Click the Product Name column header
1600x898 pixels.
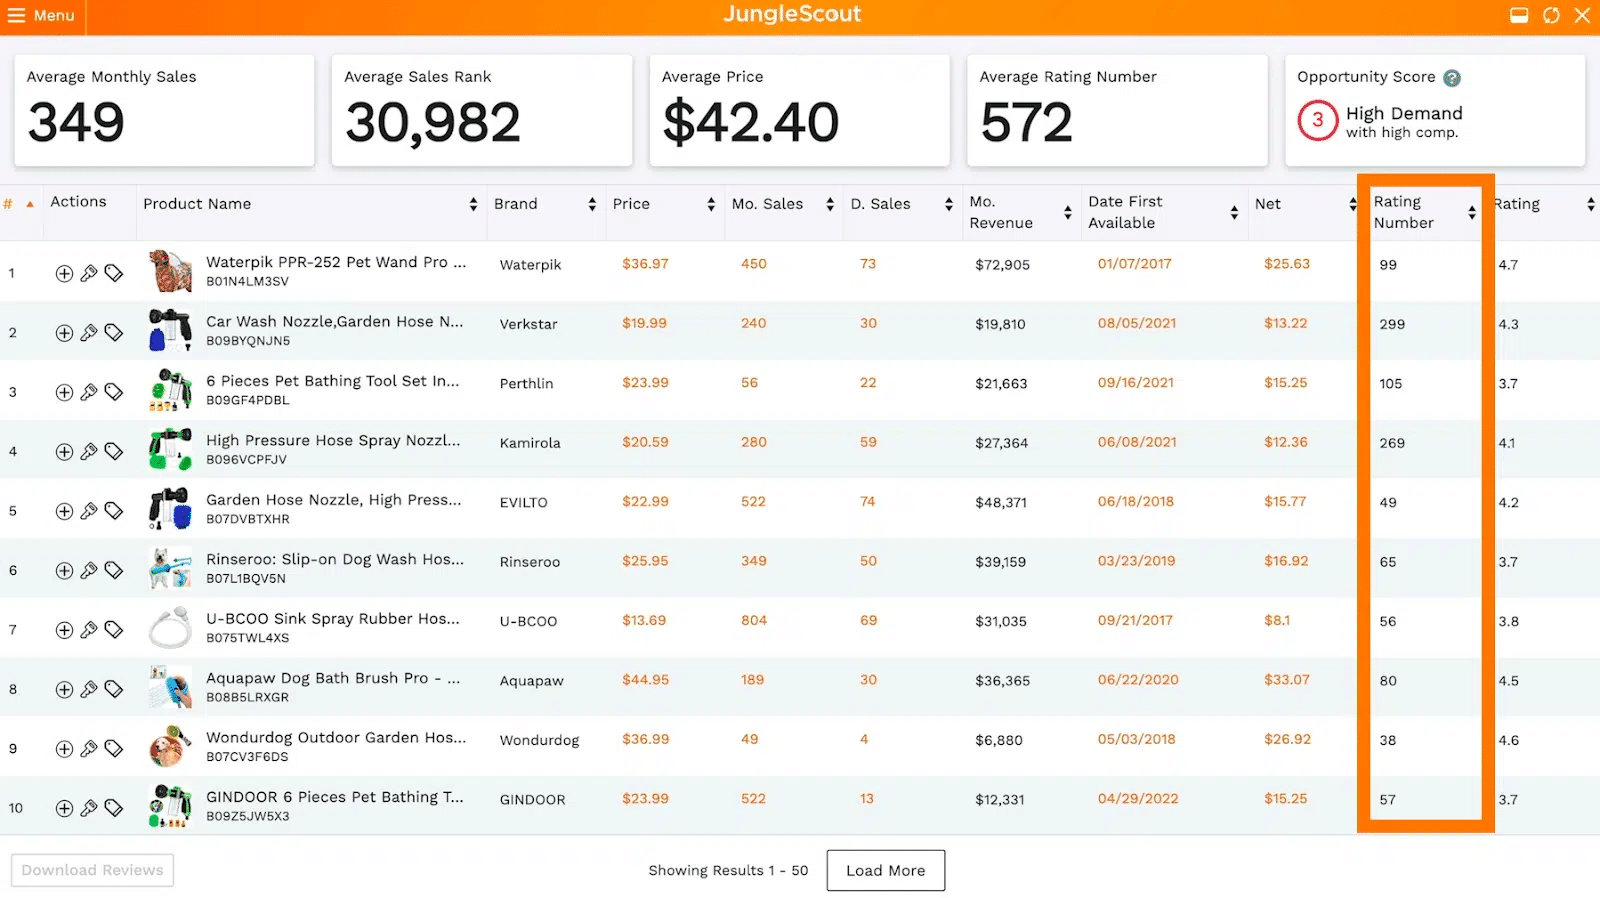click(x=197, y=204)
